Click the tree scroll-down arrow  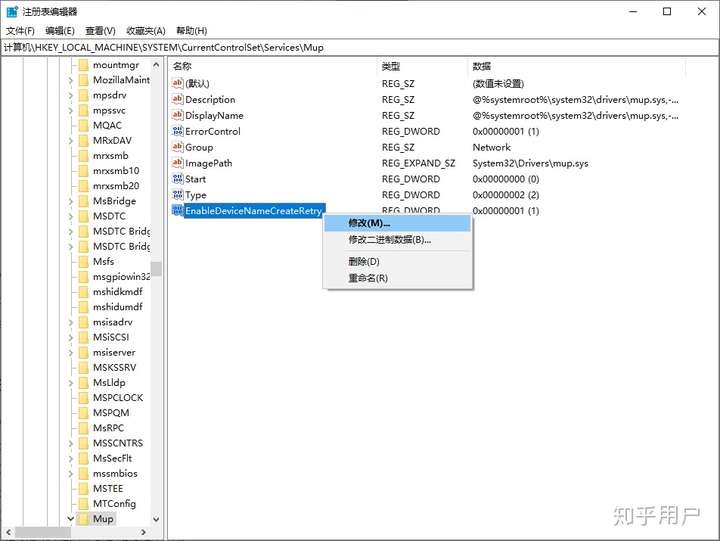[156, 519]
